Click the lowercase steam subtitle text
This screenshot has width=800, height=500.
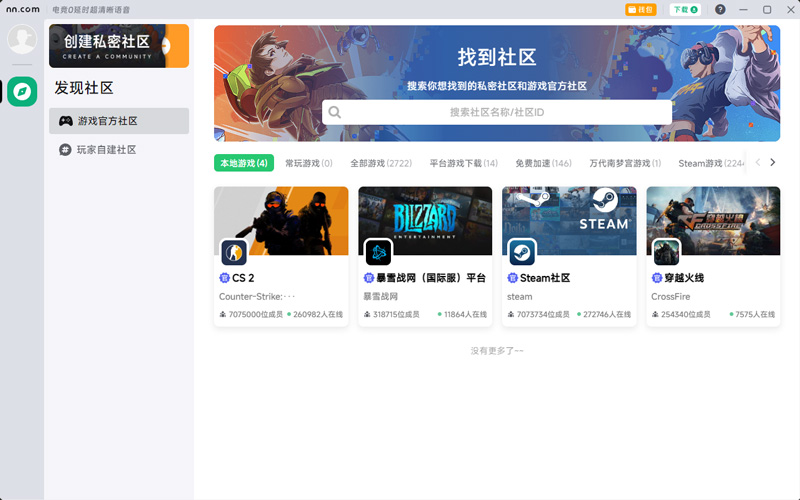[519, 296]
